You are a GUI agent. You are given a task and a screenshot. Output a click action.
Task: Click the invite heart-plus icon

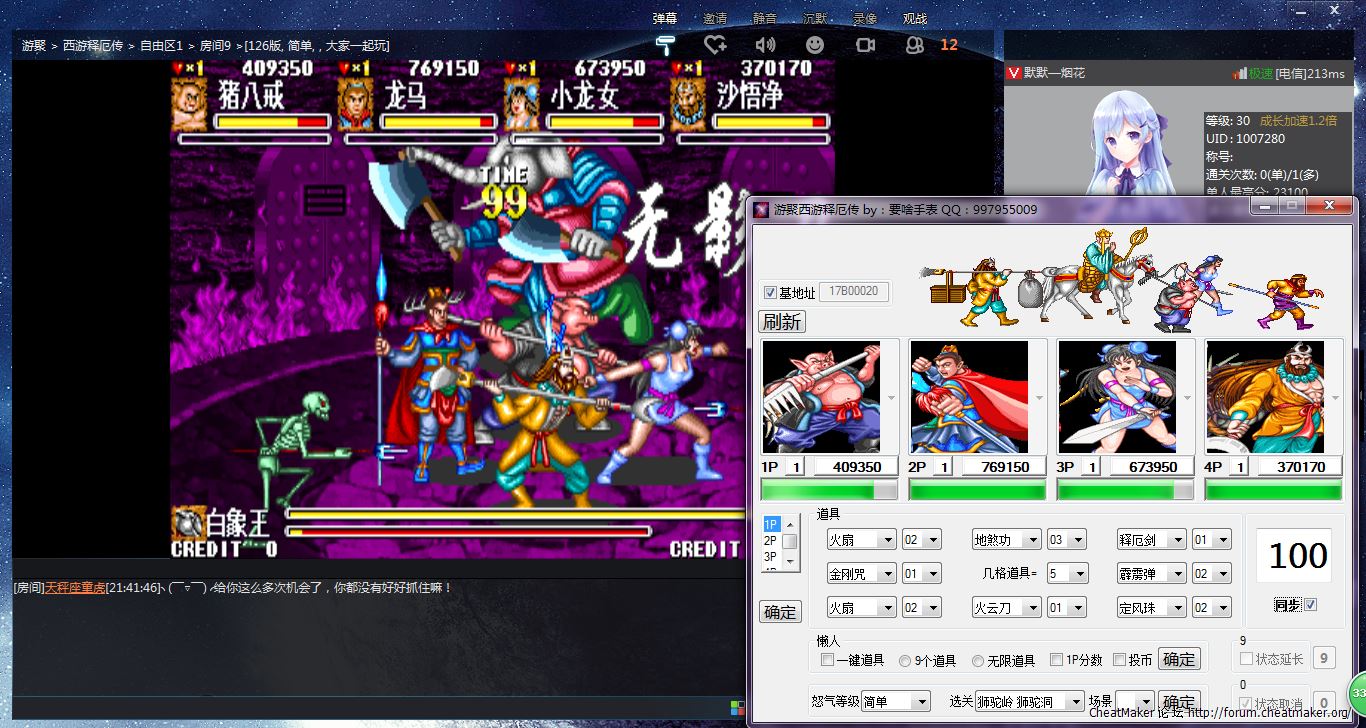[714, 44]
